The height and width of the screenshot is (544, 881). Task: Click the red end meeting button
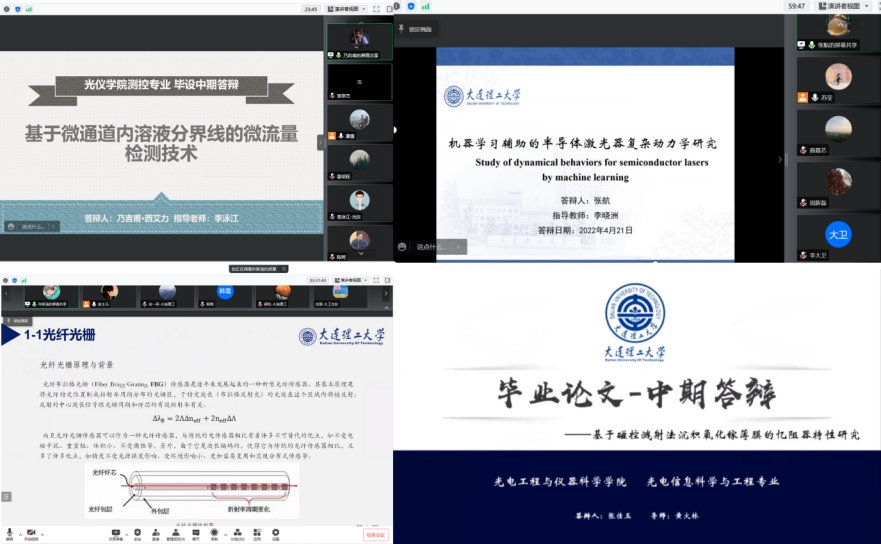pos(376,534)
